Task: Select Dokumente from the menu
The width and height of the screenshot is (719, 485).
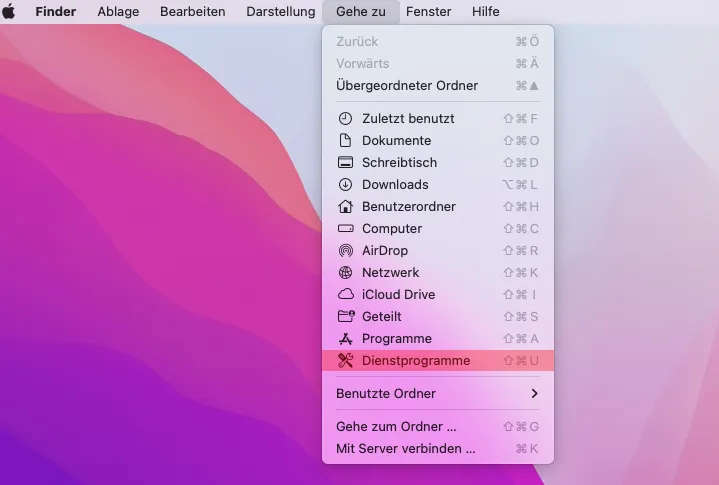Action: coord(438,141)
